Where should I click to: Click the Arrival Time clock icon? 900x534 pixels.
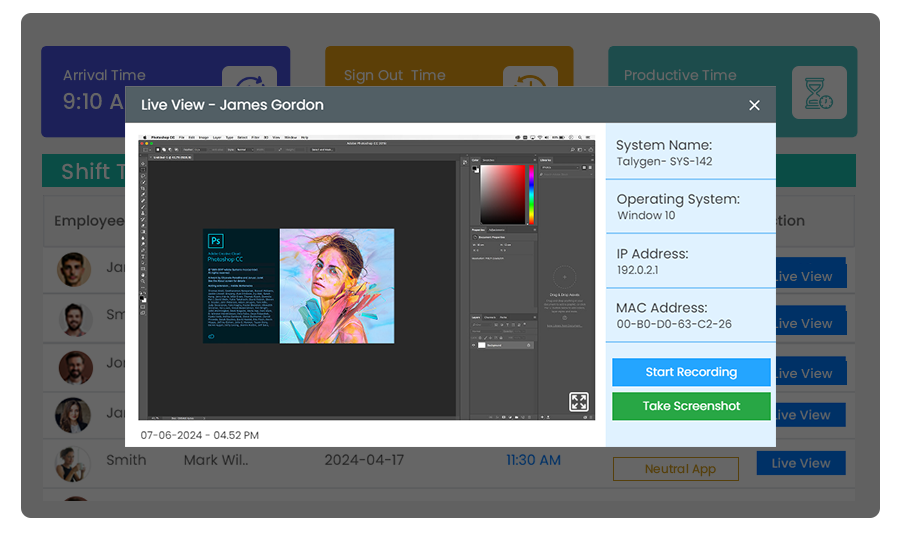[x=249, y=88]
